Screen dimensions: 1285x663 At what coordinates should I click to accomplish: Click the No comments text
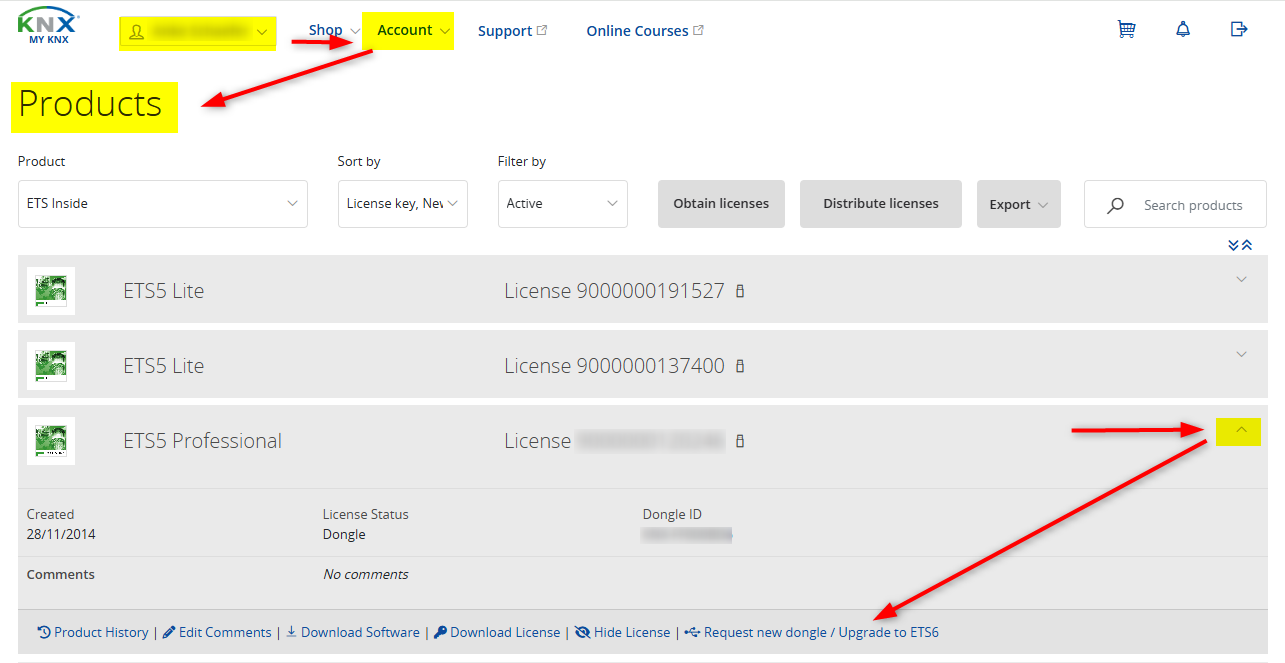coord(366,574)
